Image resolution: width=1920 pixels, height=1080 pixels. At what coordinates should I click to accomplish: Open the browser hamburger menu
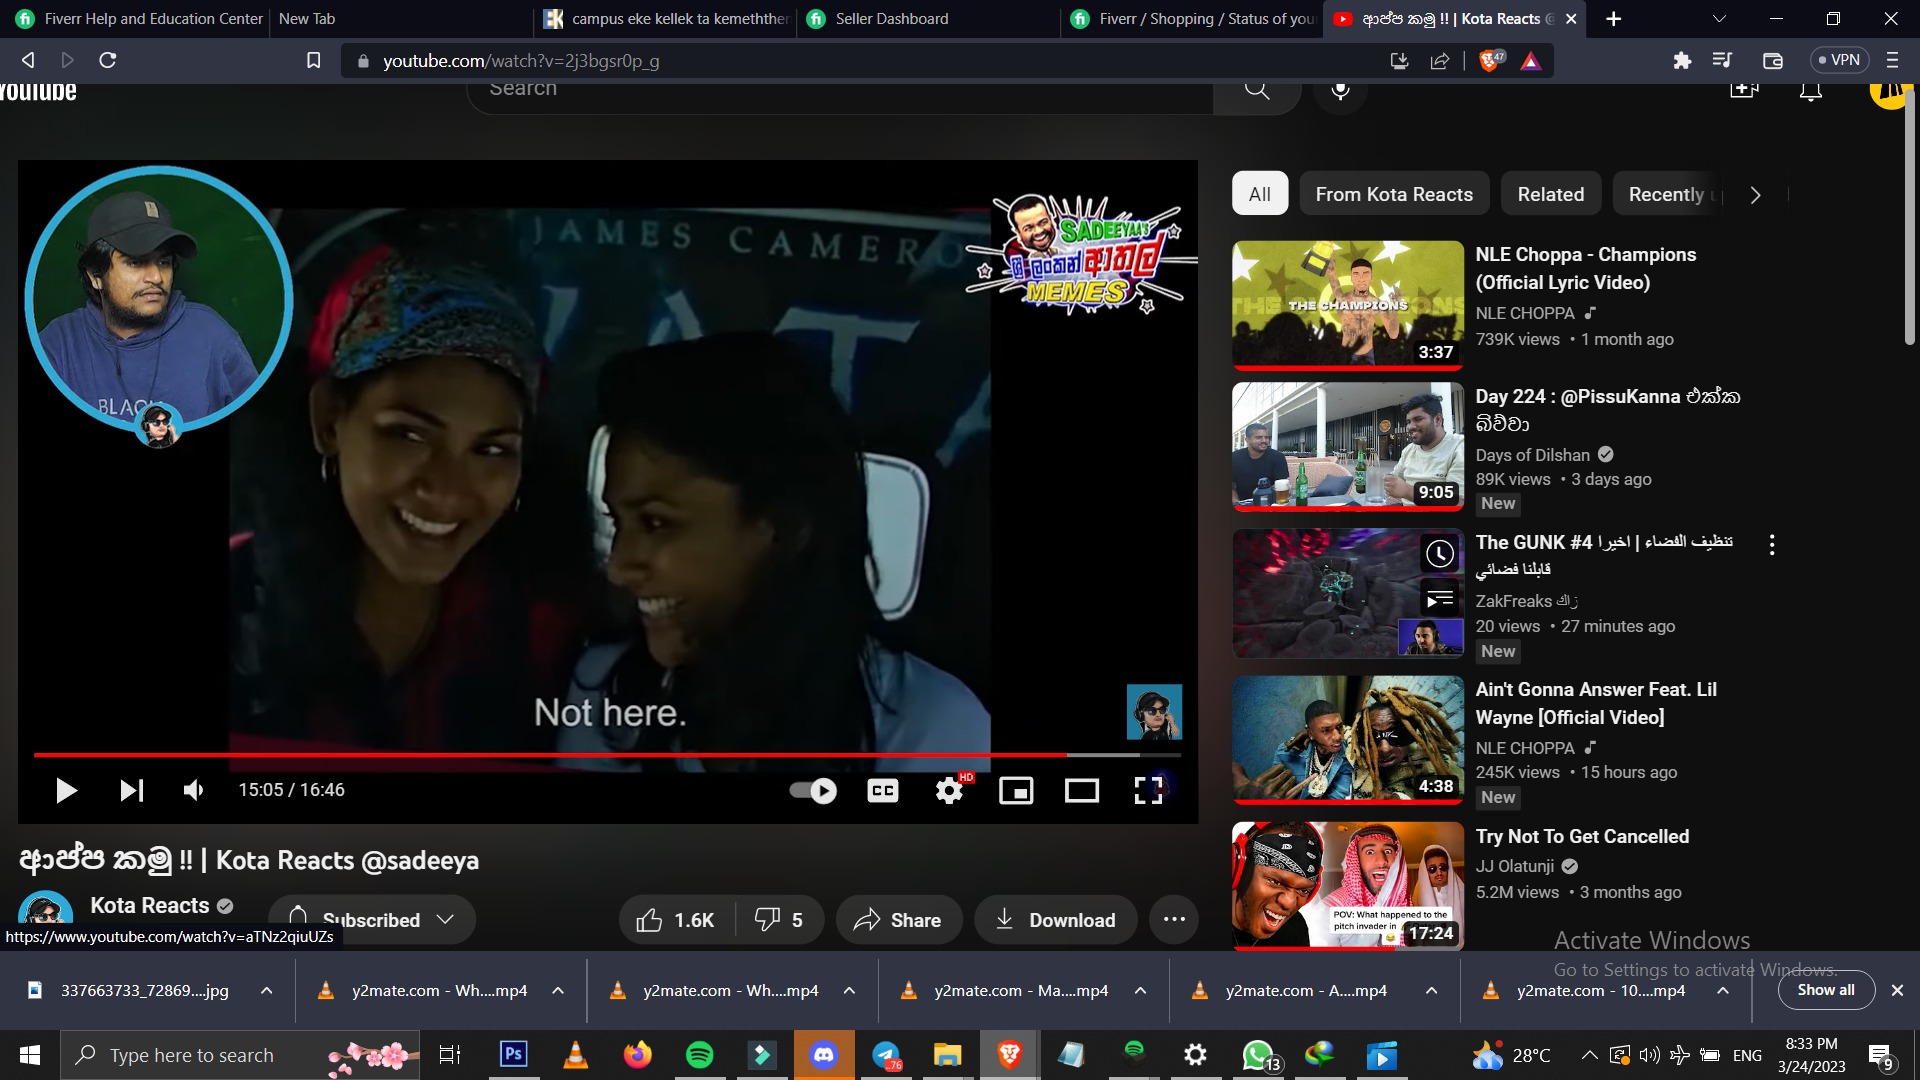pos(1892,60)
